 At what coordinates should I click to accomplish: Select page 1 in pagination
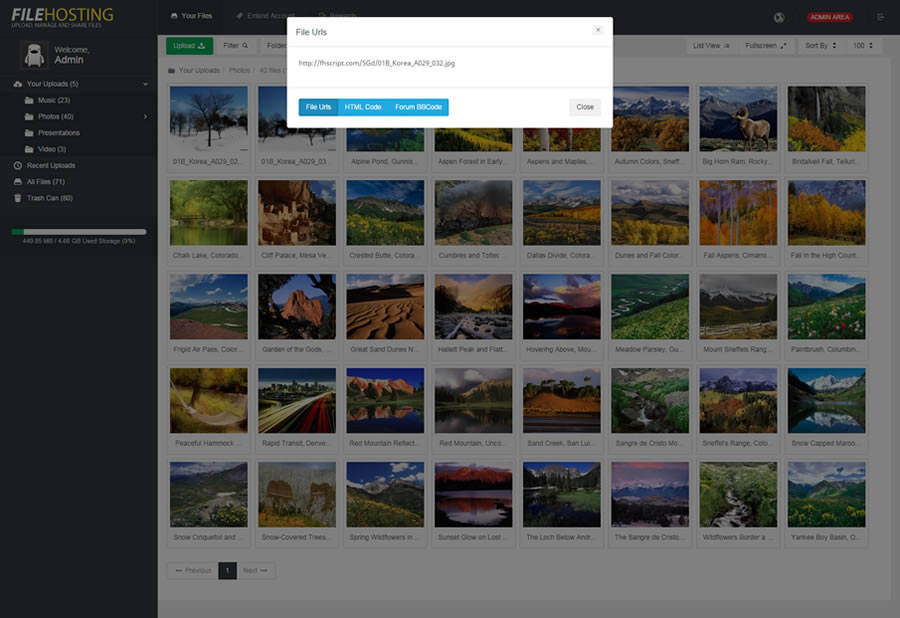[227, 570]
